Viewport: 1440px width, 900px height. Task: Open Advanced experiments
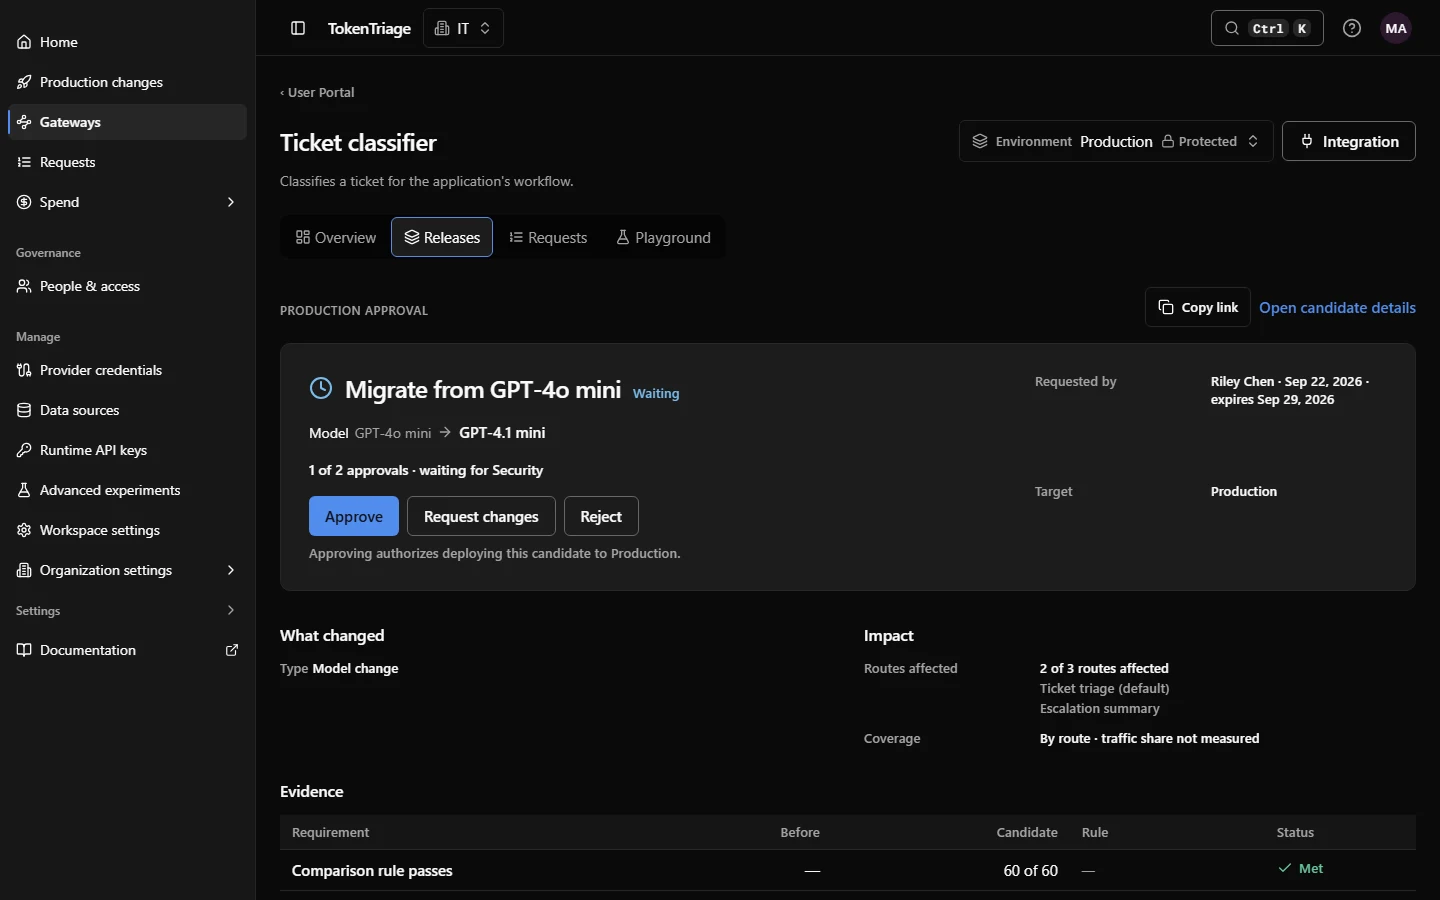pos(127,490)
